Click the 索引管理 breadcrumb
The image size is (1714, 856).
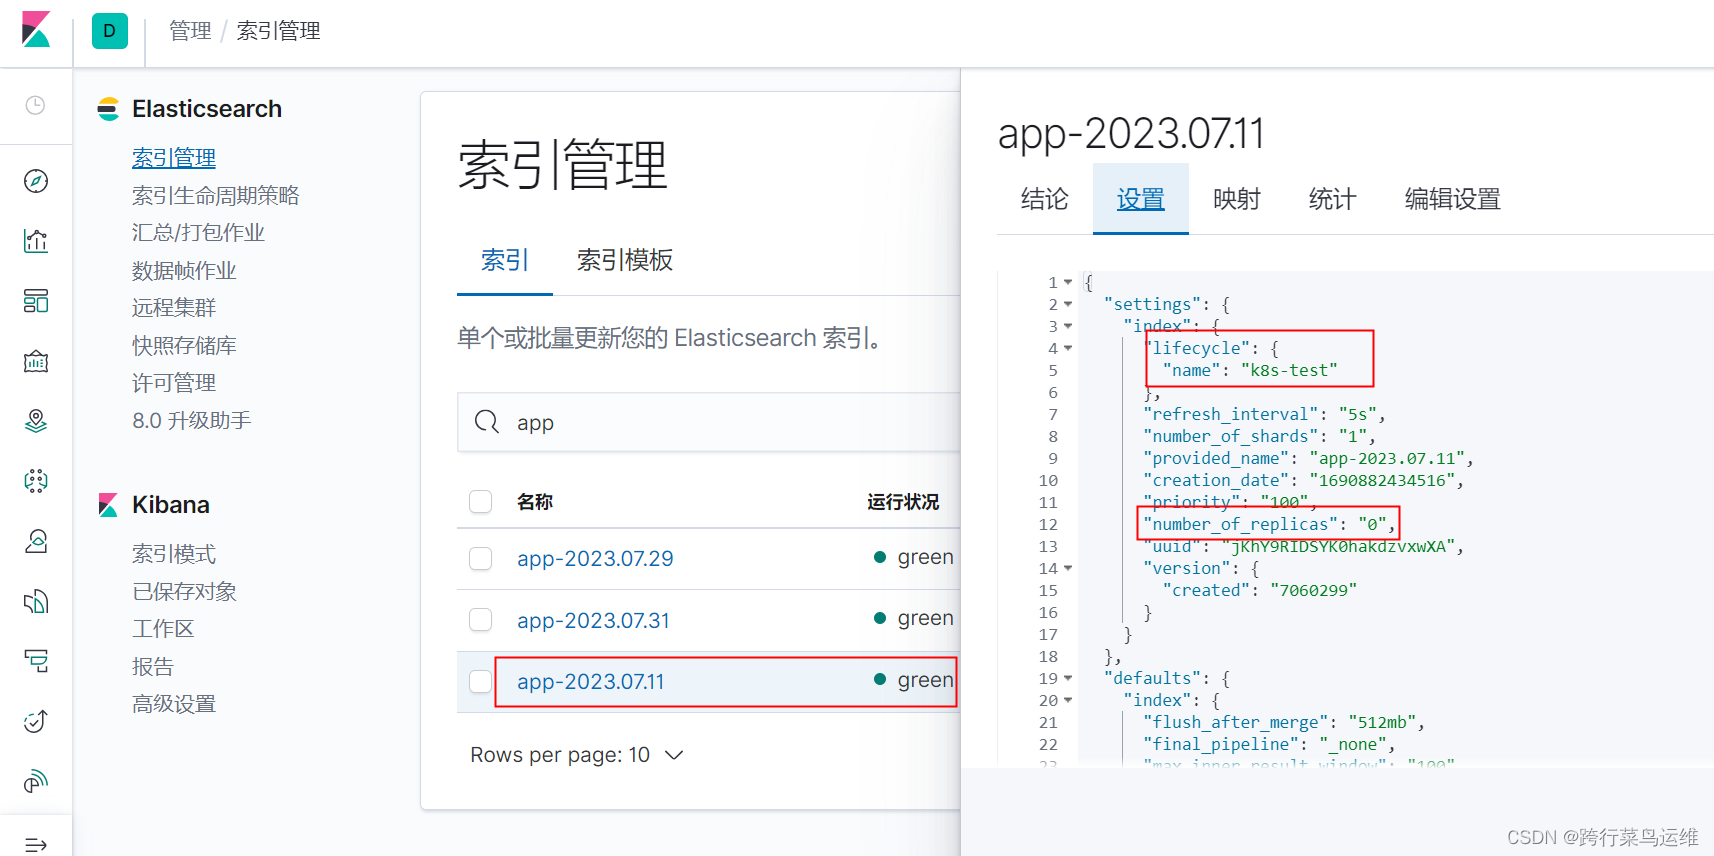pos(279,31)
